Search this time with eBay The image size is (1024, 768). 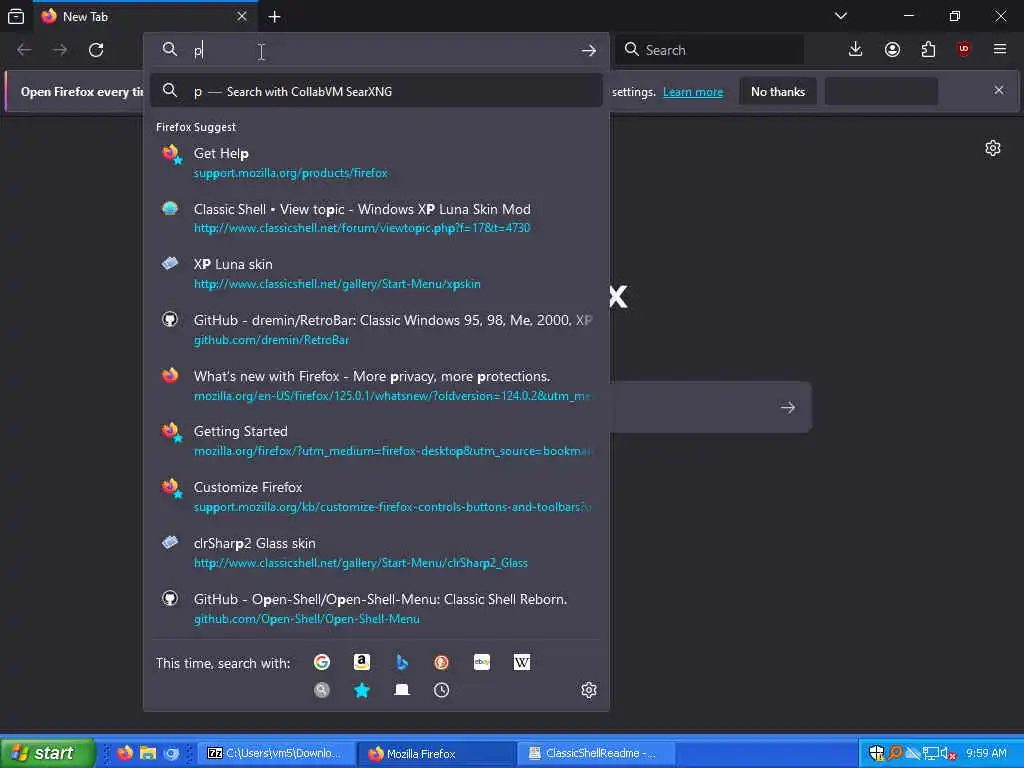click(x=482, y=662)
